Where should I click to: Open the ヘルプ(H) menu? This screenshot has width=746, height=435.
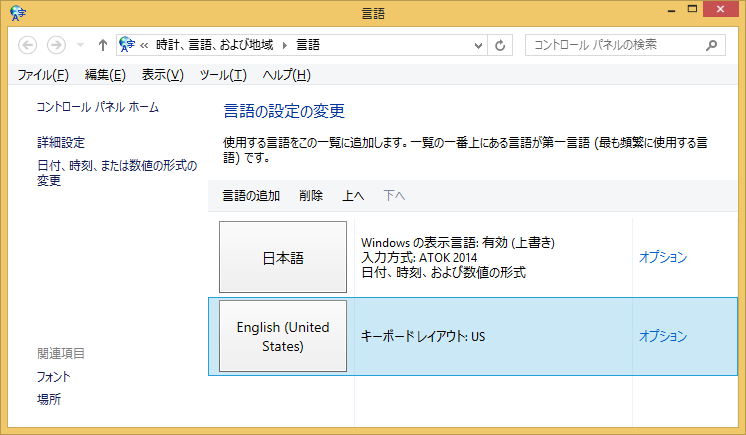(286, 75)
